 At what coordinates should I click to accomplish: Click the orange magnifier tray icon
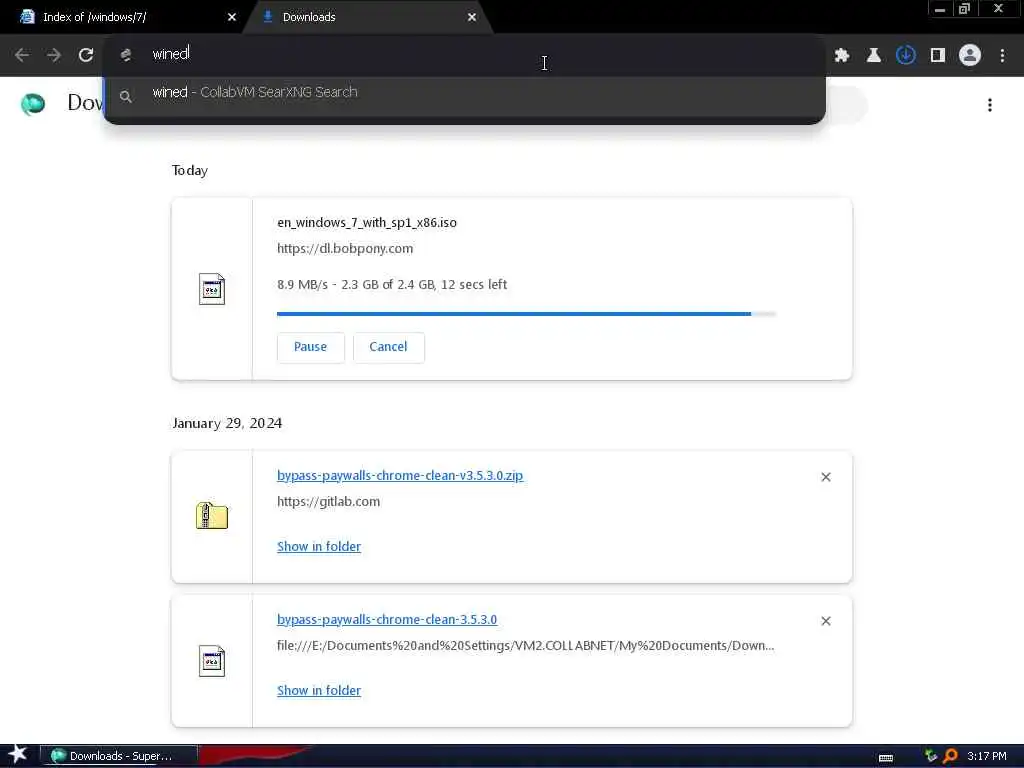(x=951, y=756)
